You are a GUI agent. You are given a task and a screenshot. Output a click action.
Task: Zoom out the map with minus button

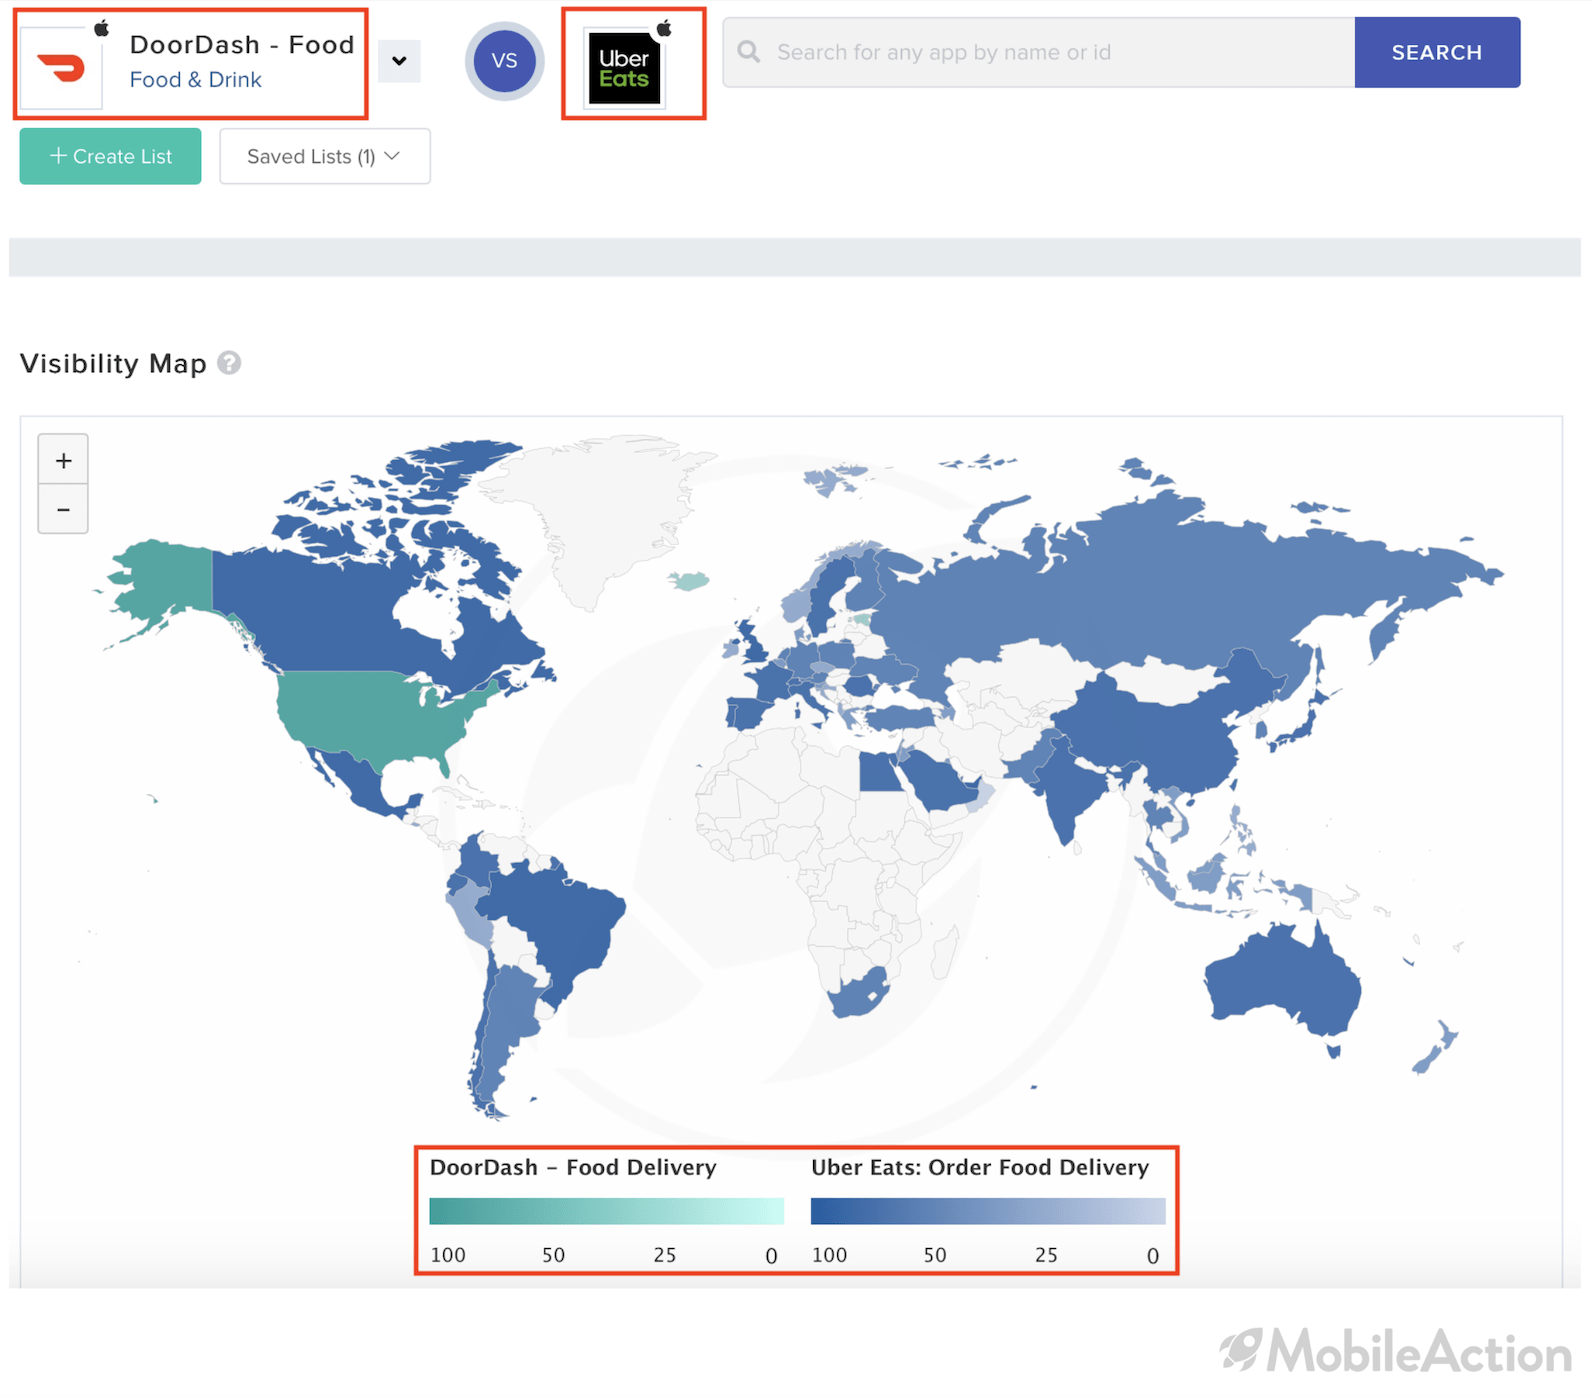click(63, 509)
